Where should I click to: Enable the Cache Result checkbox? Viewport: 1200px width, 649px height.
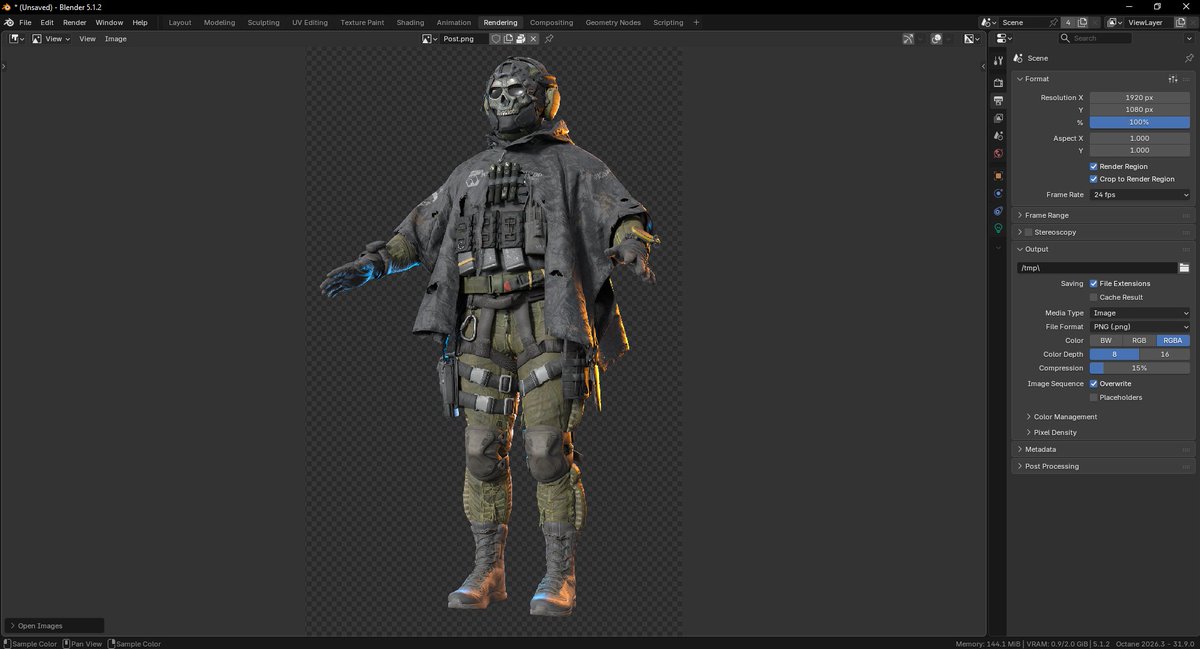[x=1094, y=297]
